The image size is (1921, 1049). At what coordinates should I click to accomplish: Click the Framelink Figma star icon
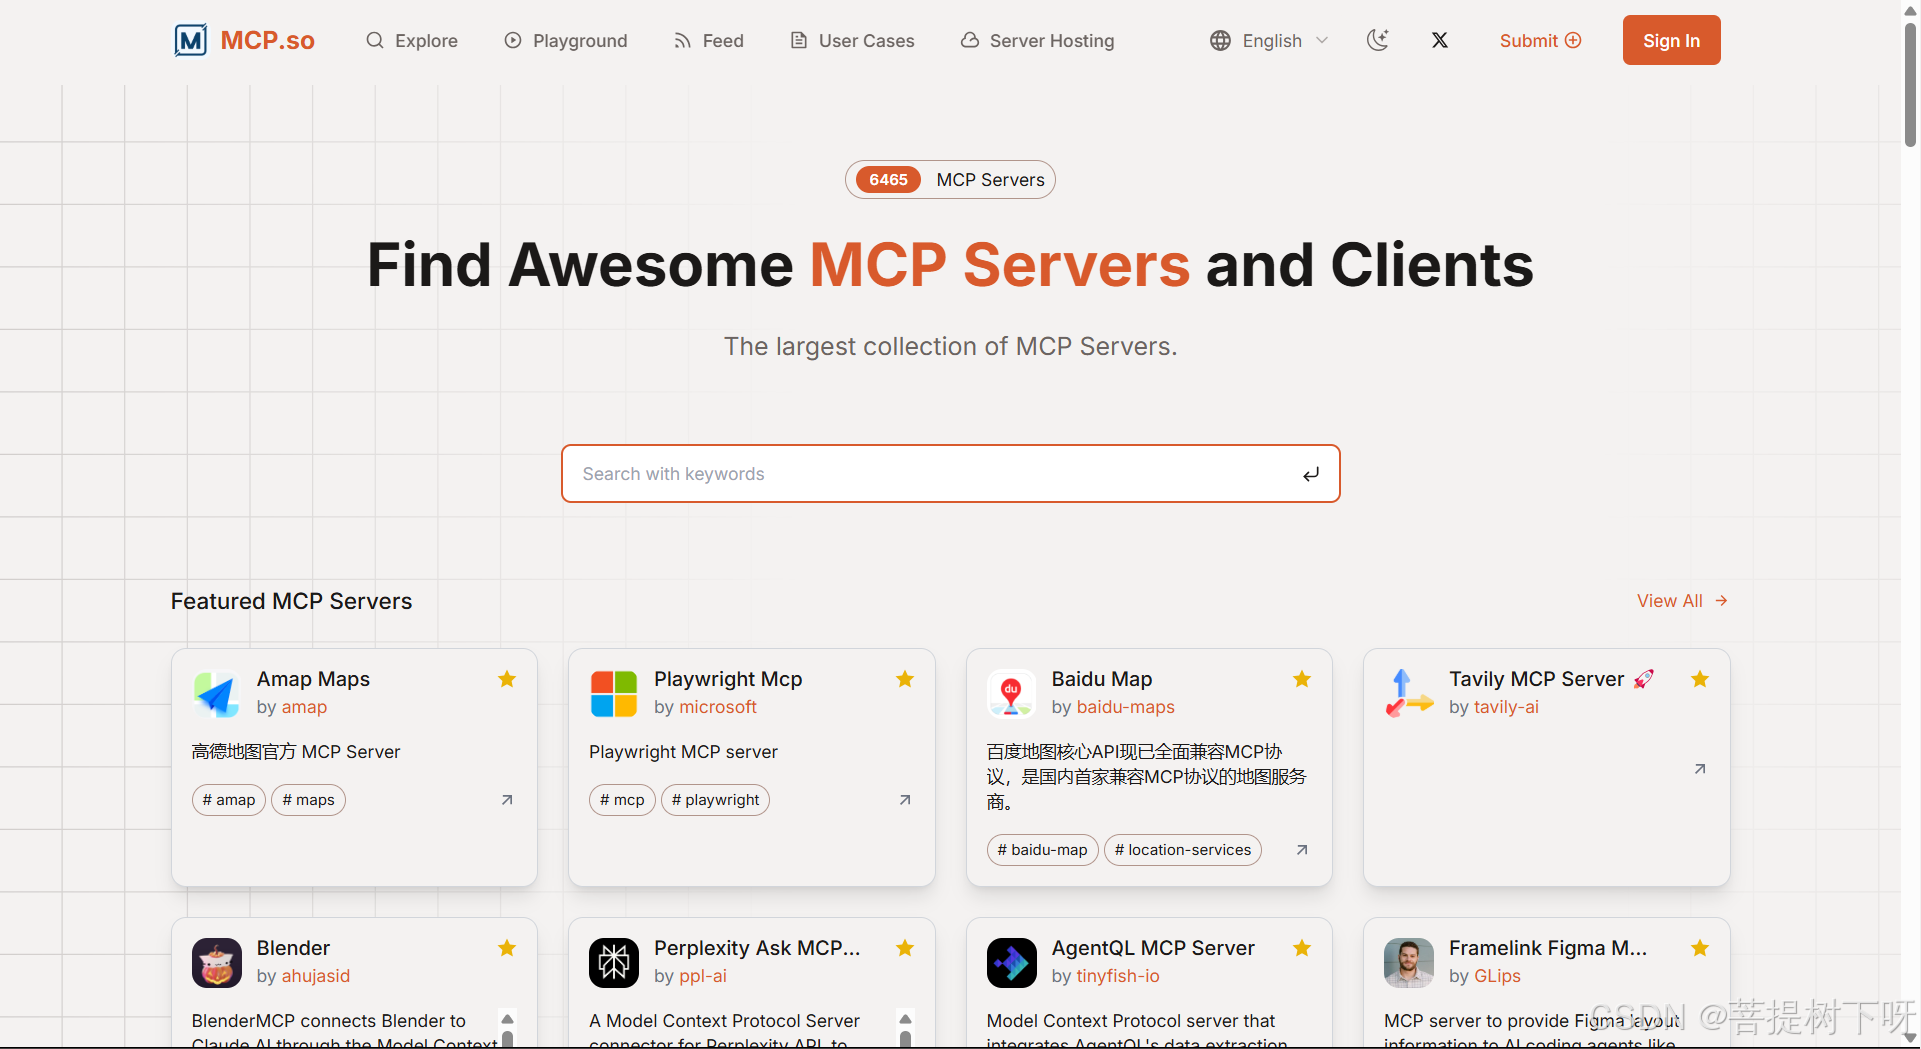(1700, 948)
